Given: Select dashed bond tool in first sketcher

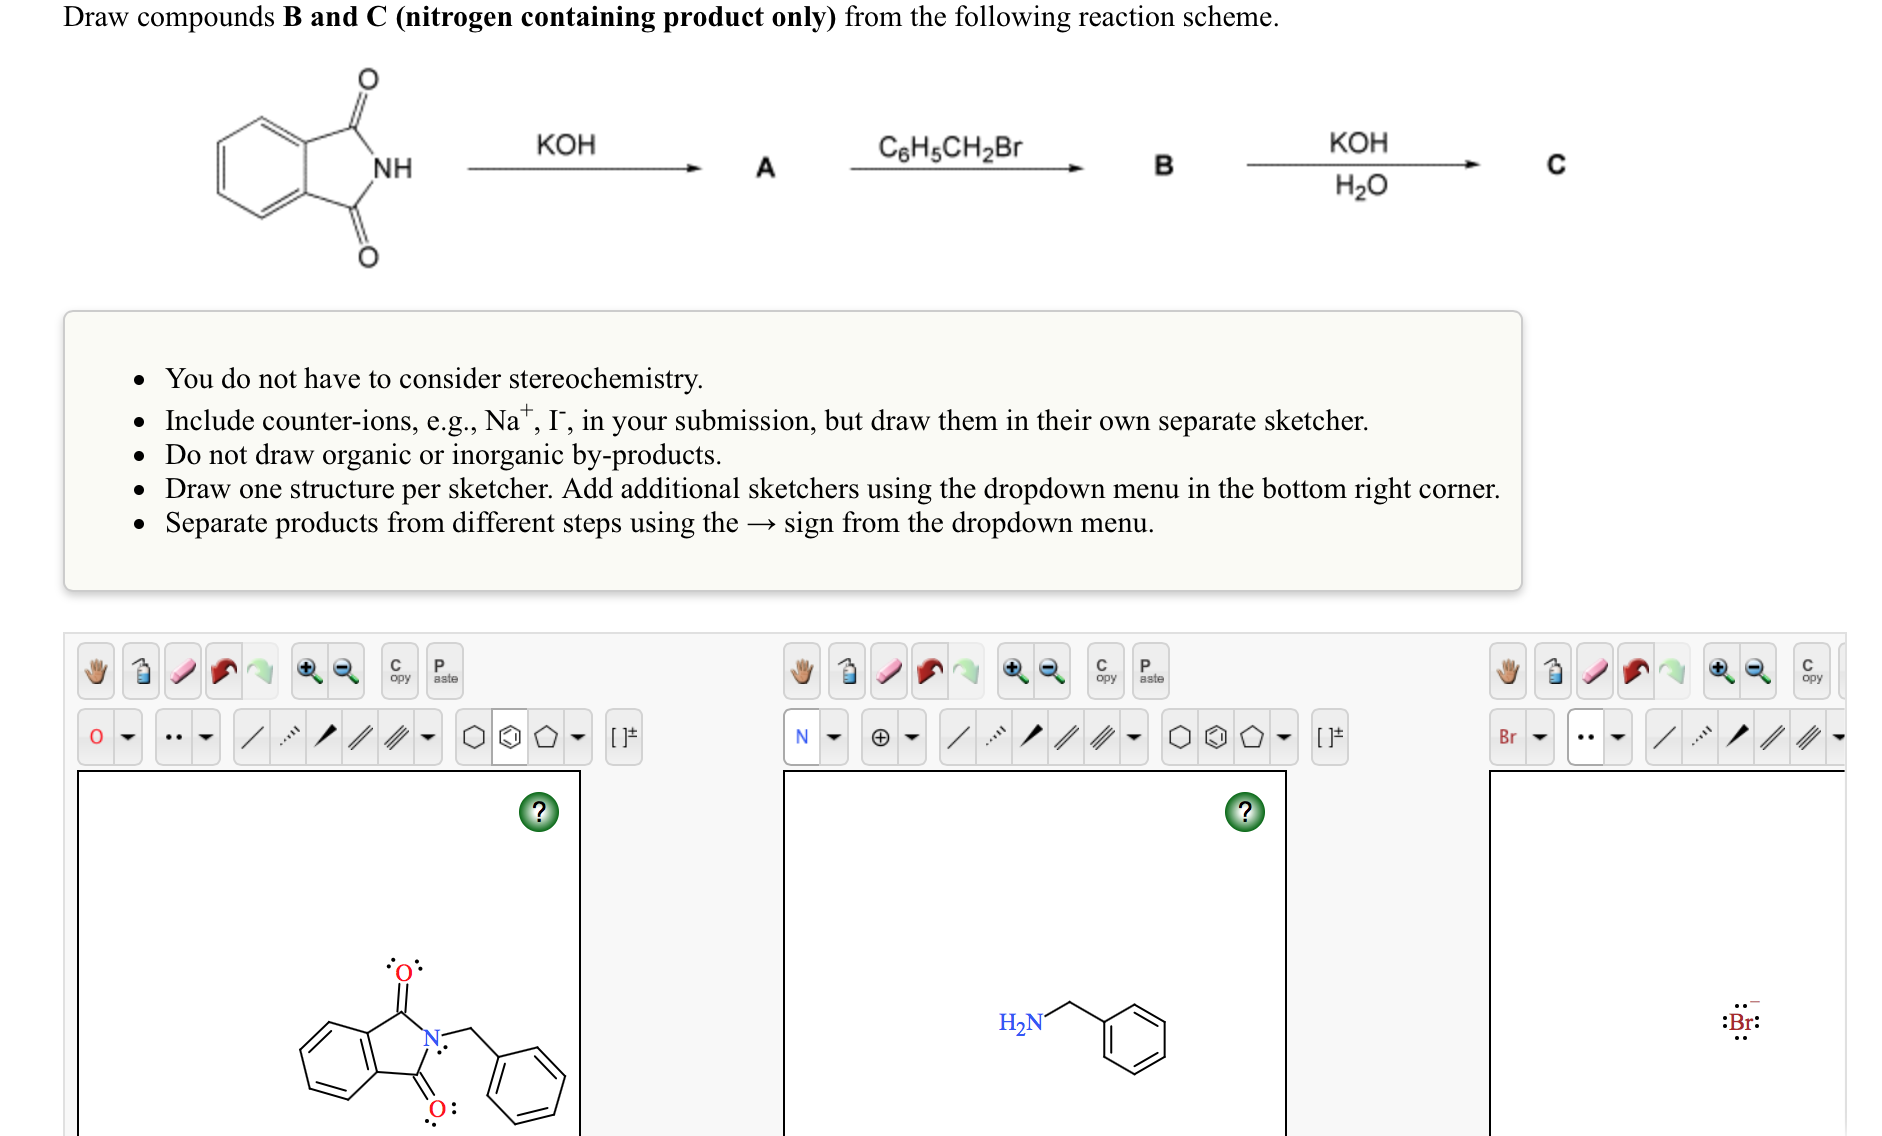Looking at the screenshot, I should [x=289, y=737].
